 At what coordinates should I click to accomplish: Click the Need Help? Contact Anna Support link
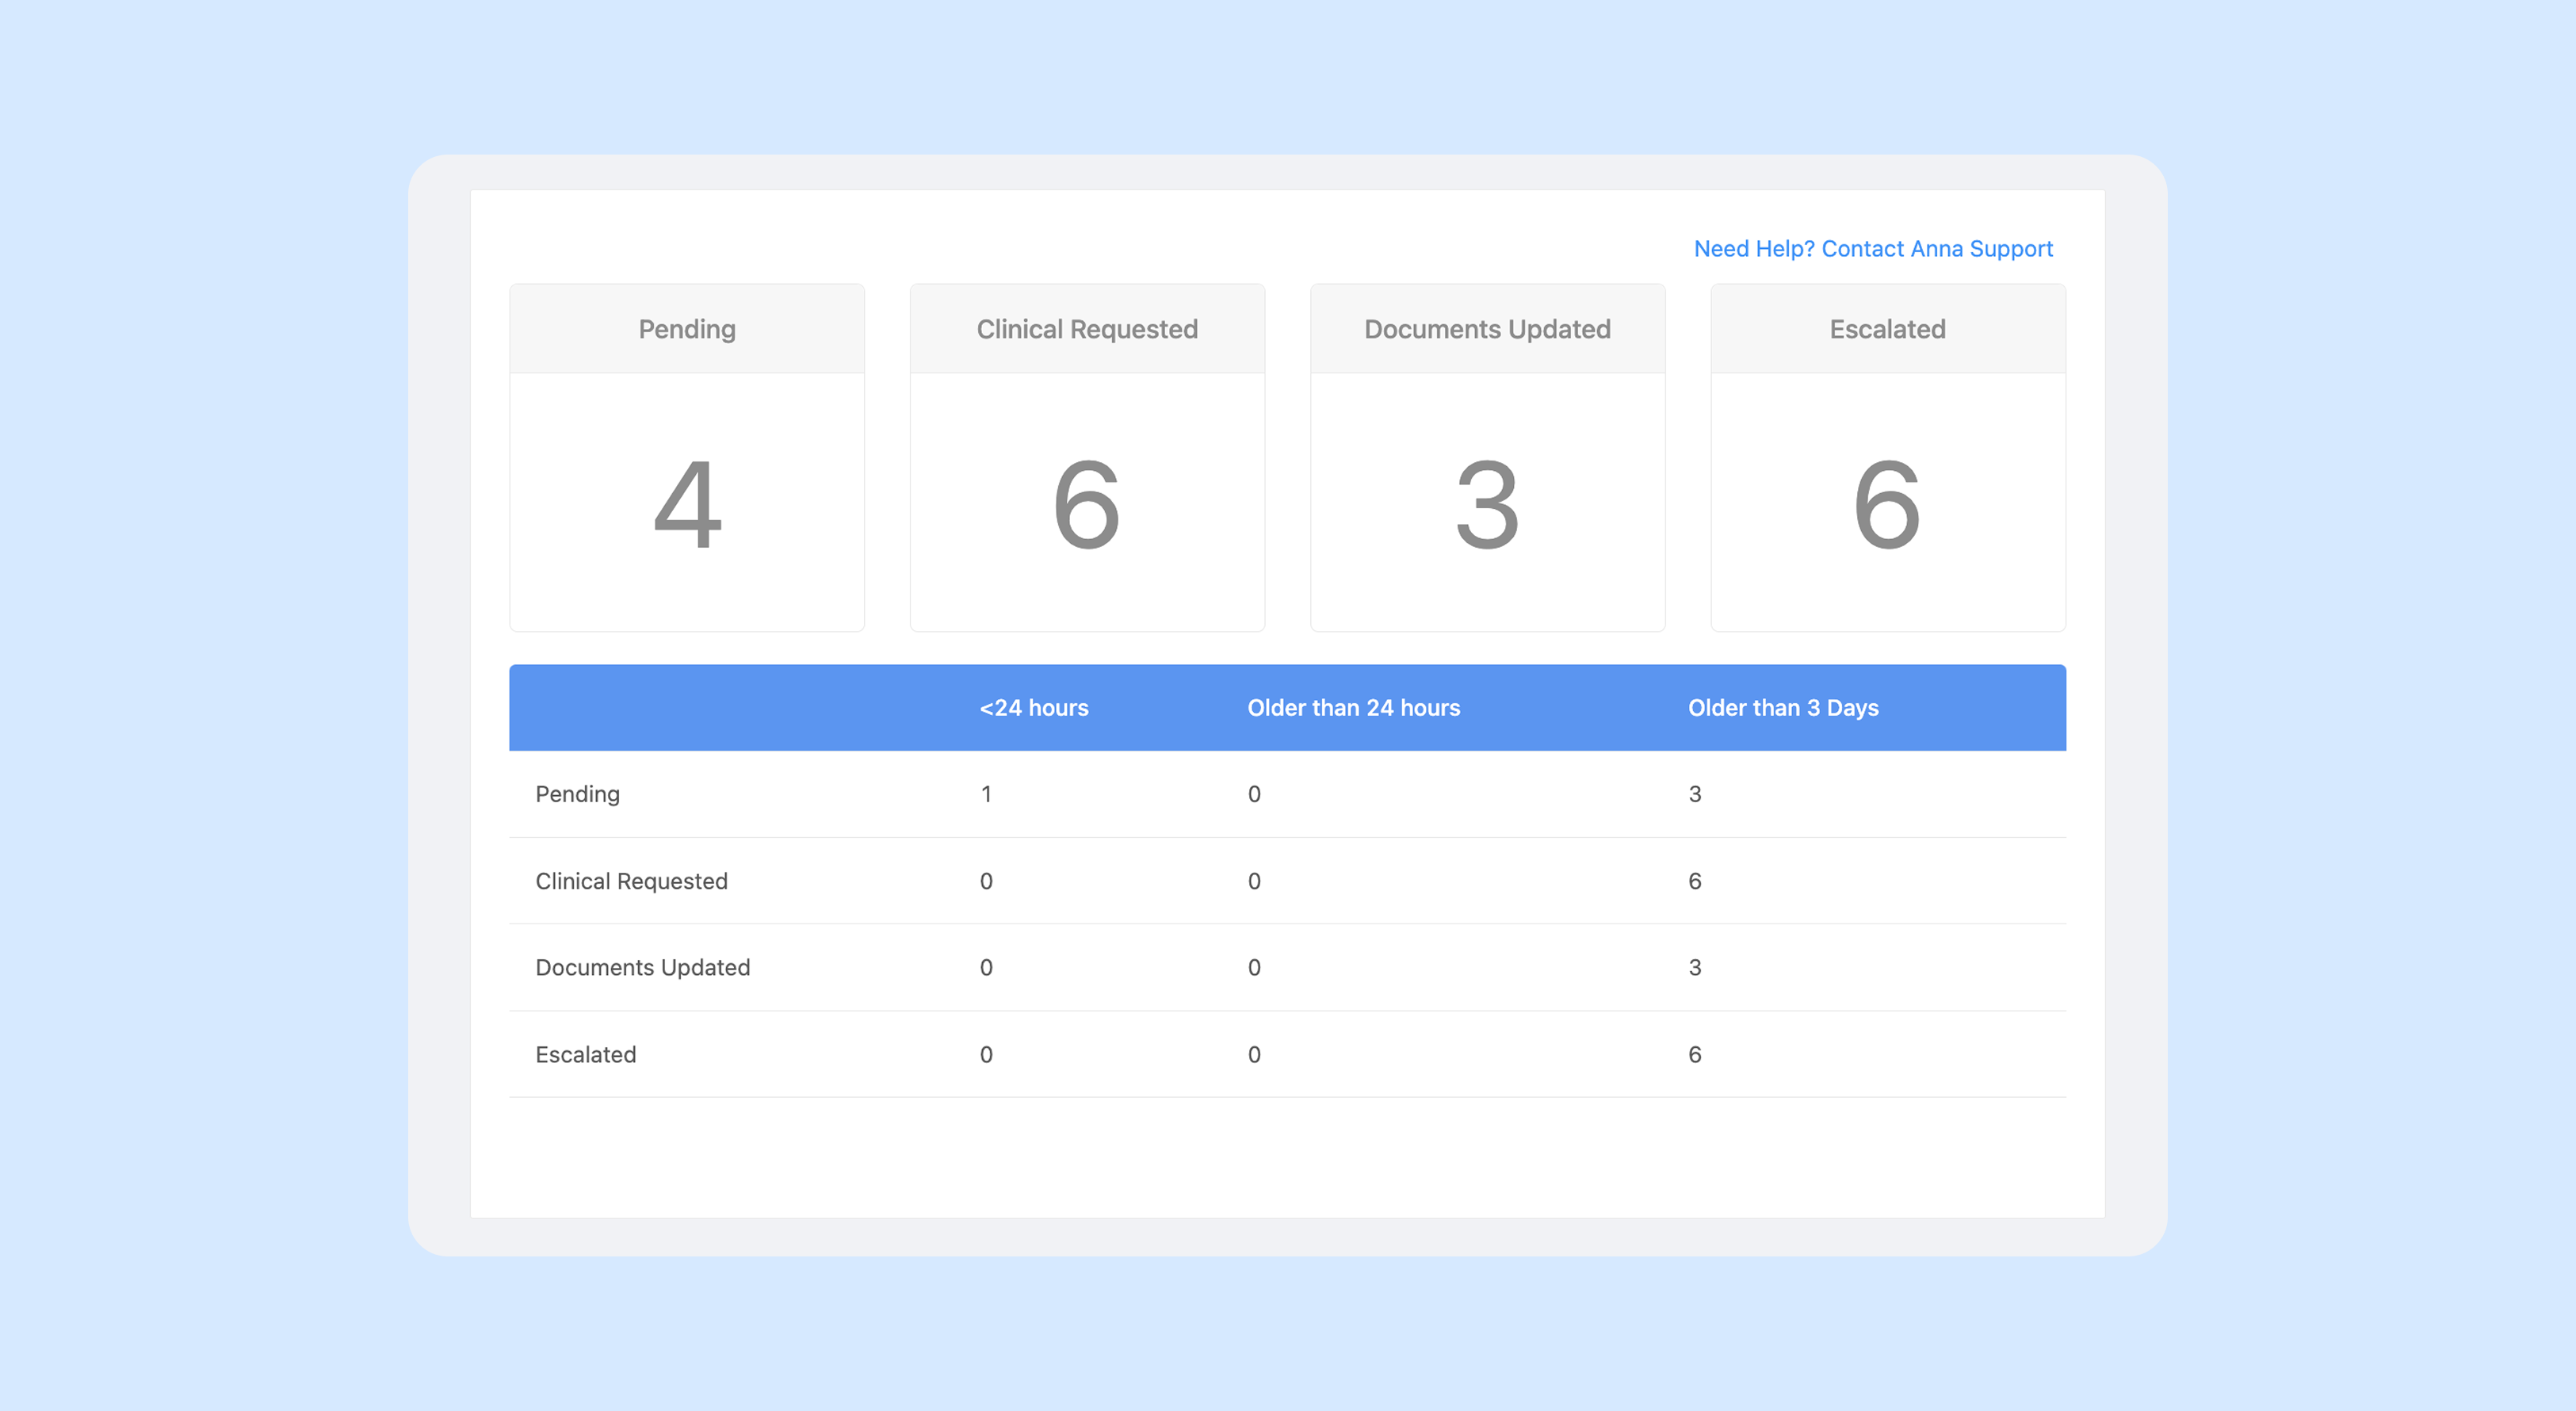click(x=1872, y=248)
